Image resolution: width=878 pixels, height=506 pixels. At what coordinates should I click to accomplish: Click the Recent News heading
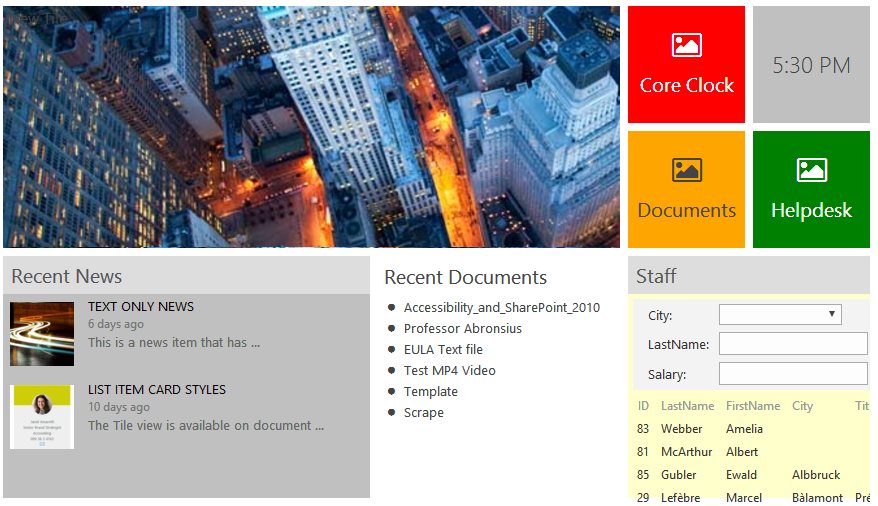point(67,276)
